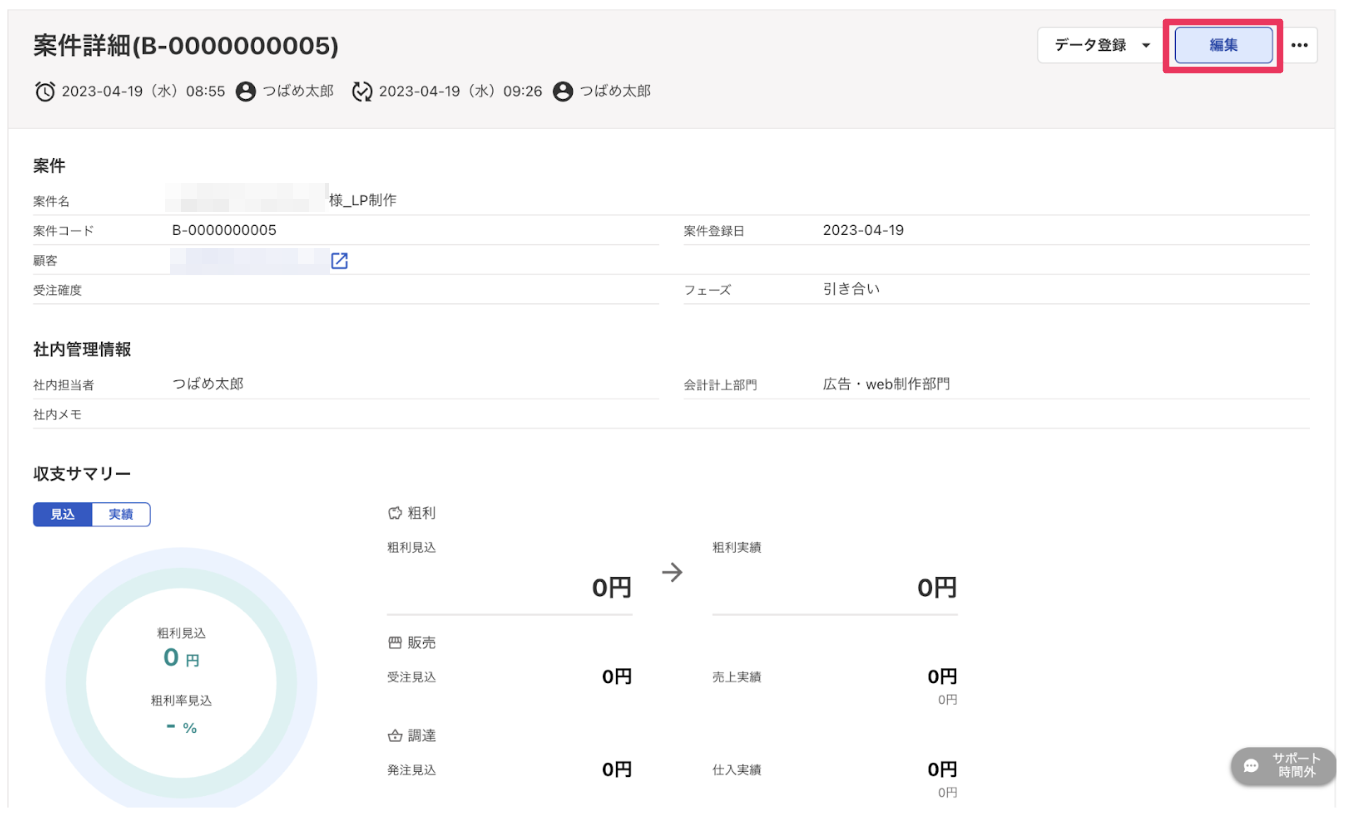The height and width of the screenshot is (818, 1356).
Task: Click the 案件詳細(B-0000000005) title
Action: tap(186, 46)
